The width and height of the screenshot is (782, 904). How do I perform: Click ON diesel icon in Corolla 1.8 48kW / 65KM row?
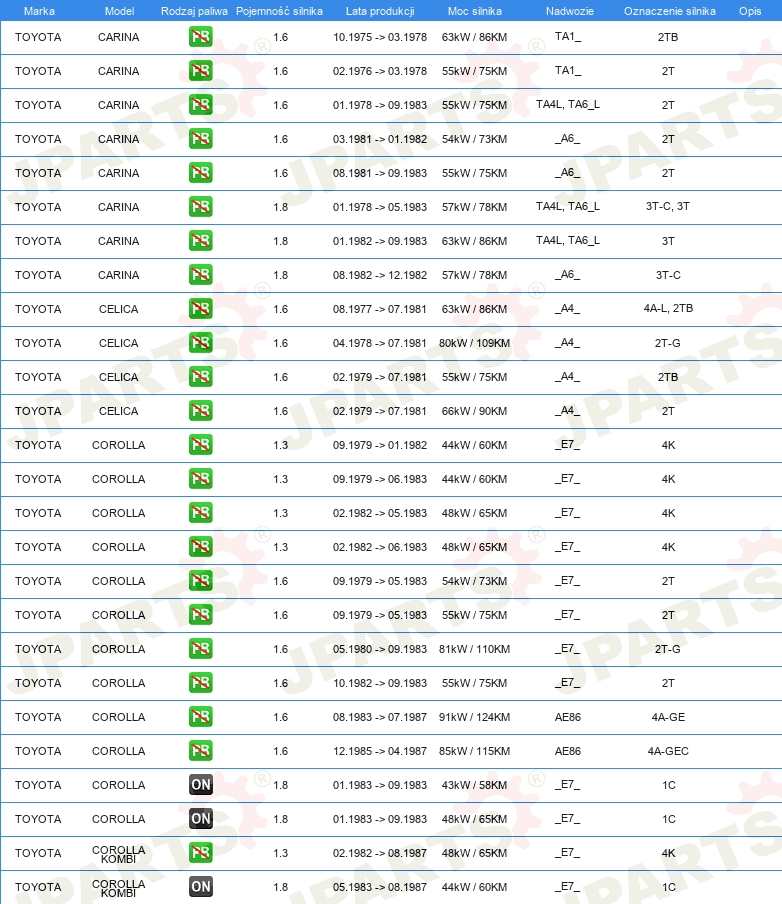click(x=201, y=820)
